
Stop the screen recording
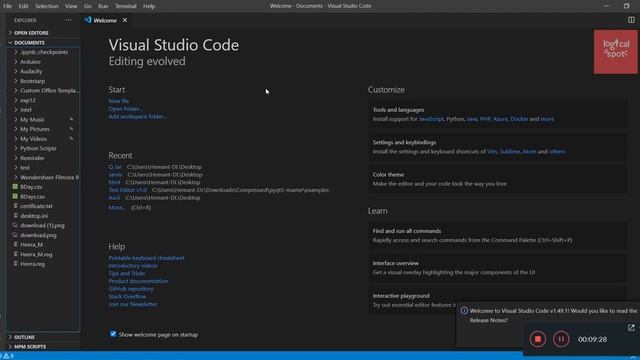click(538, 339)
